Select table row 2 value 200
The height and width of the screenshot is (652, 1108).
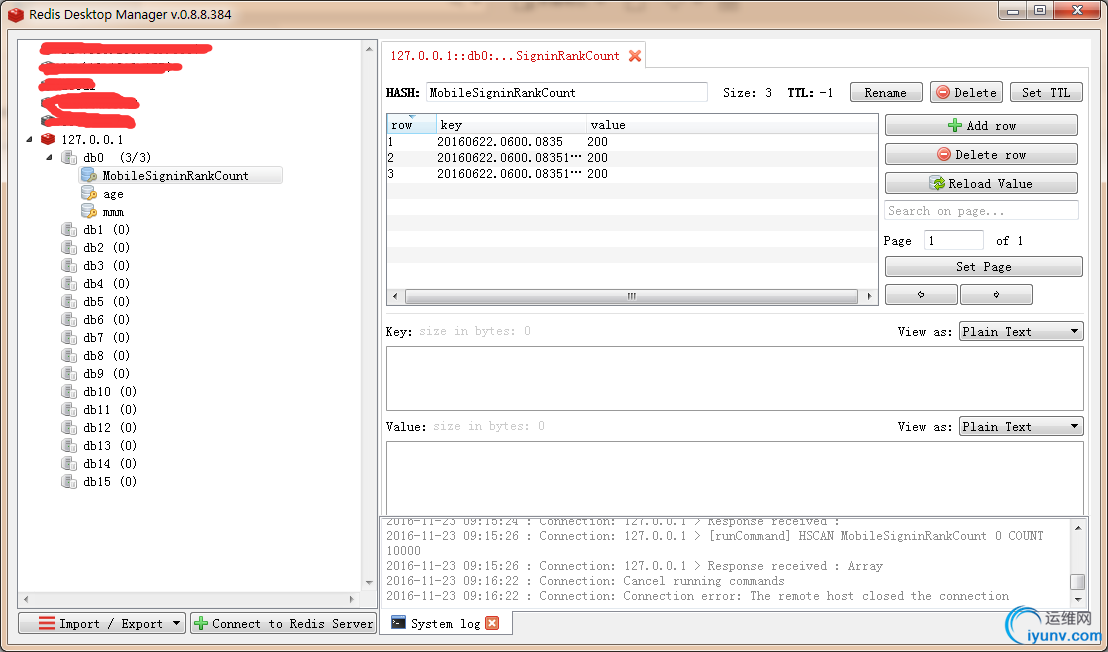tap(597, 158)
